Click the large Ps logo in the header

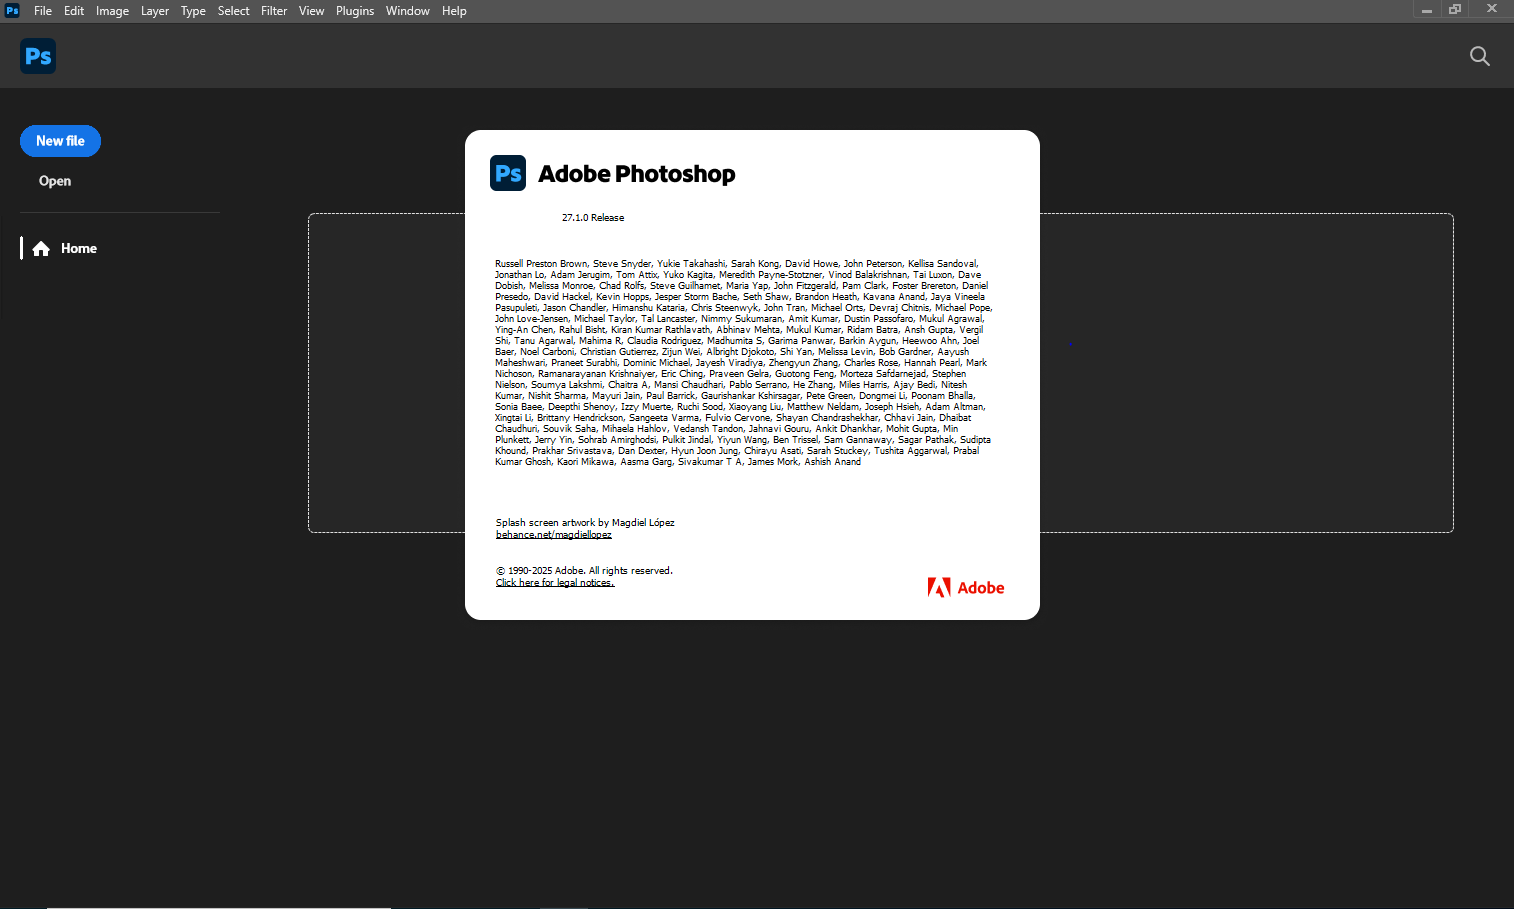(38, 56)
